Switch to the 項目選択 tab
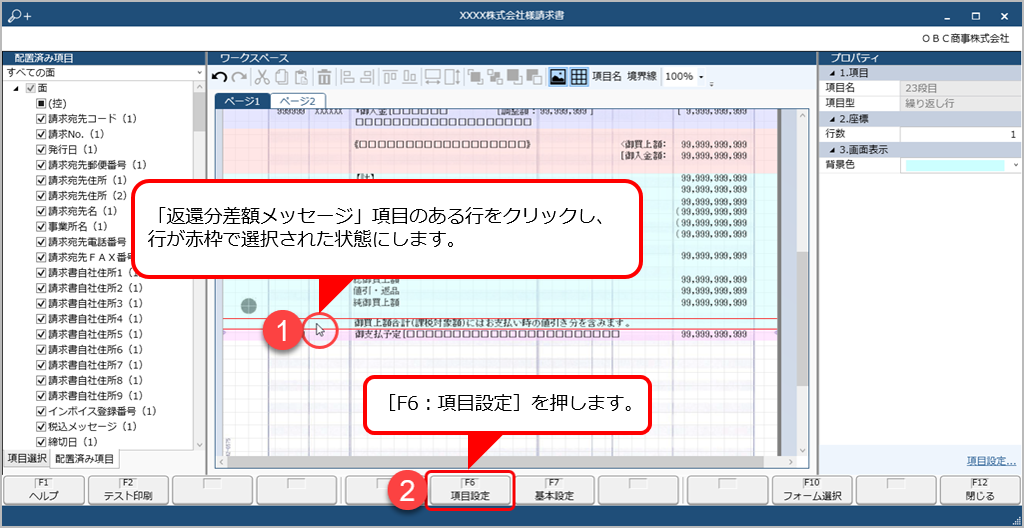The height and width of the screenshot is (528, 1024). [x=27, y=458]
